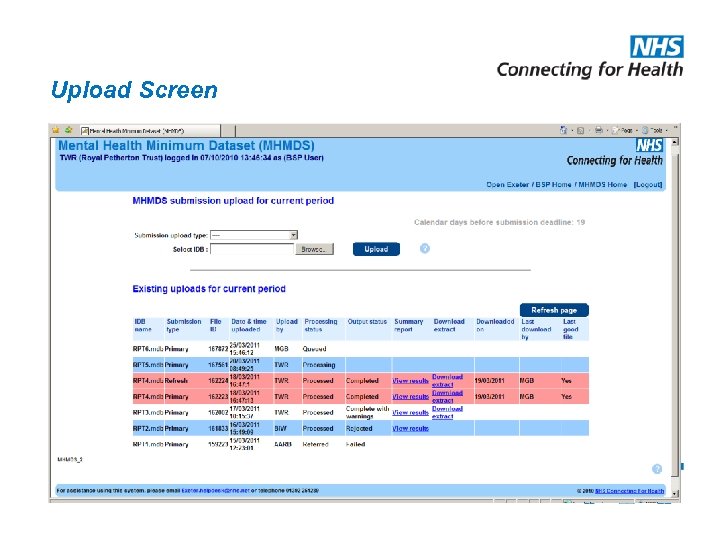This screenshot has width=720, height=540.
Task: Click the NHS logo in the page header
Action: (x=649, y=145)
